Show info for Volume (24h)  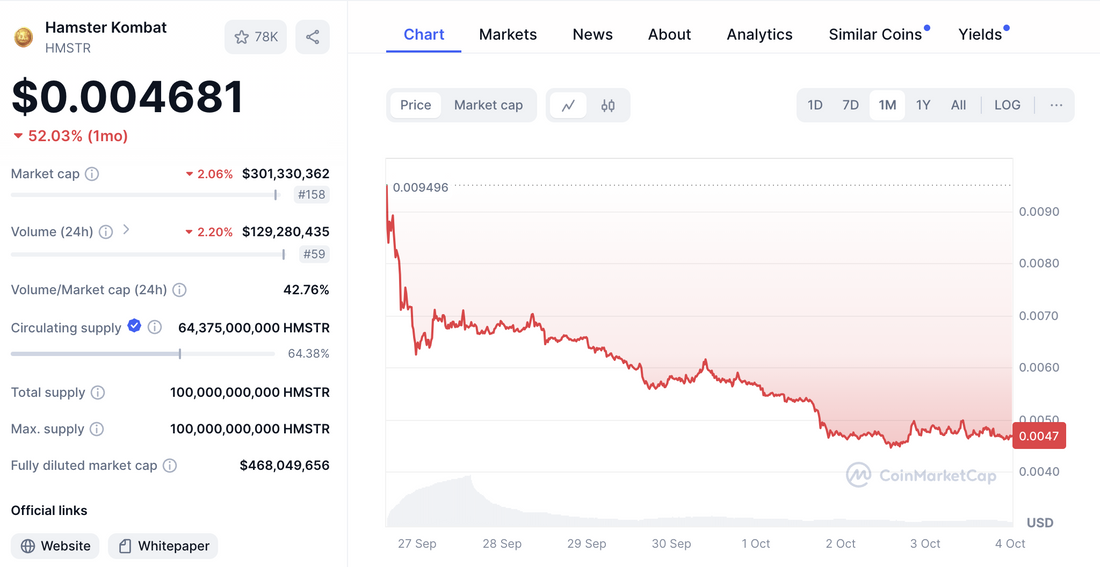pyautogui.click(x=106, y=232)
